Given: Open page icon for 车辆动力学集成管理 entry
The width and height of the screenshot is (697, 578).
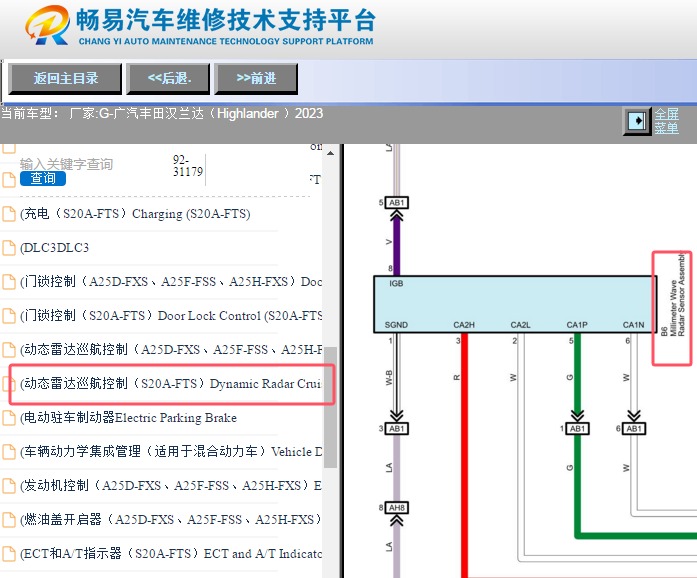Looking at the screenshot, I should point(8,451).
